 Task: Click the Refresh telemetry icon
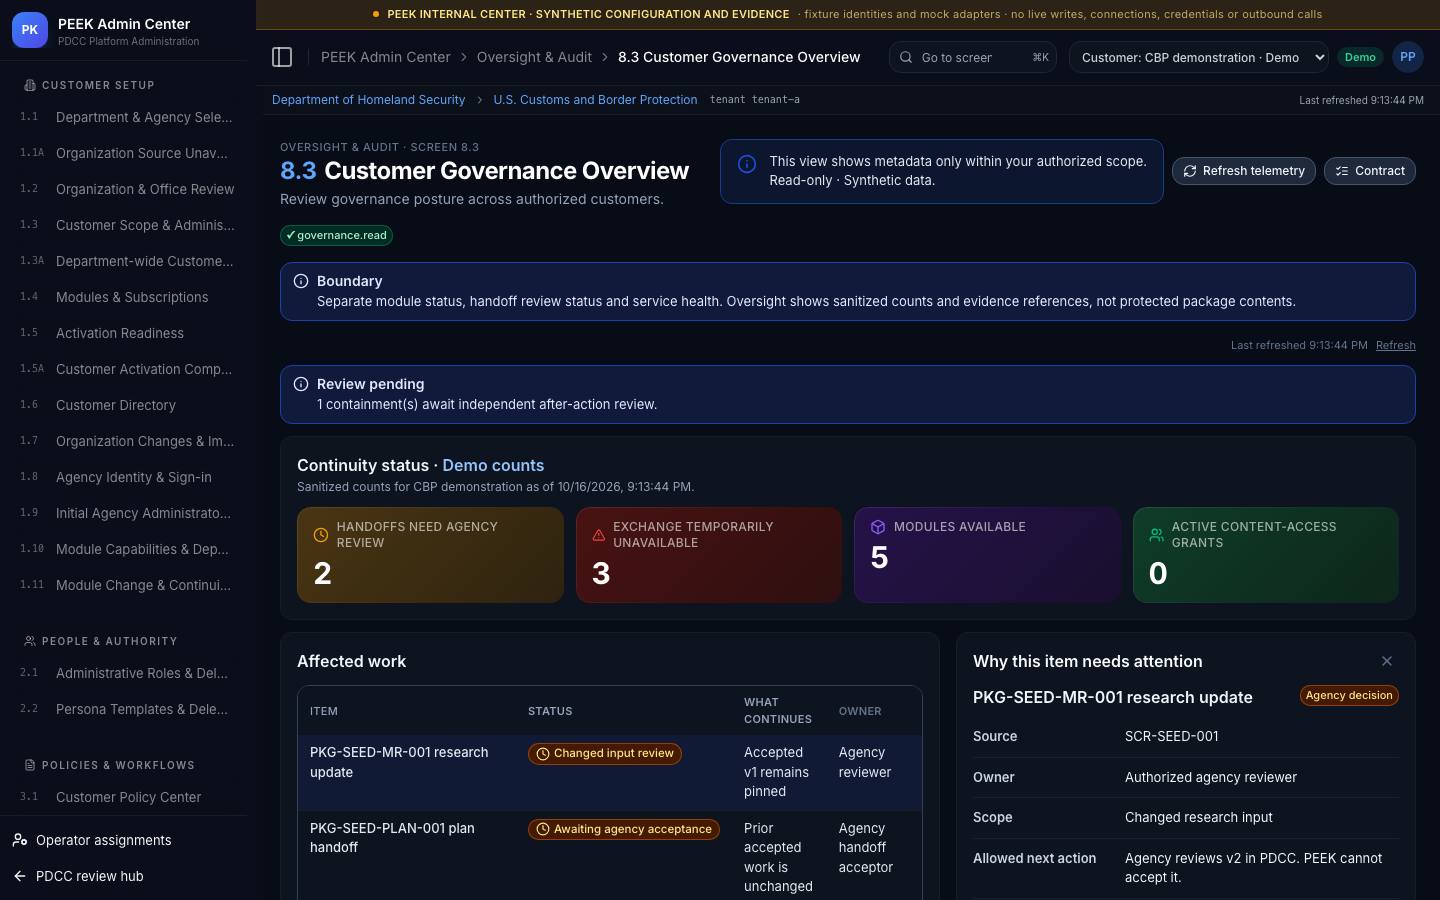point(1190,171)
